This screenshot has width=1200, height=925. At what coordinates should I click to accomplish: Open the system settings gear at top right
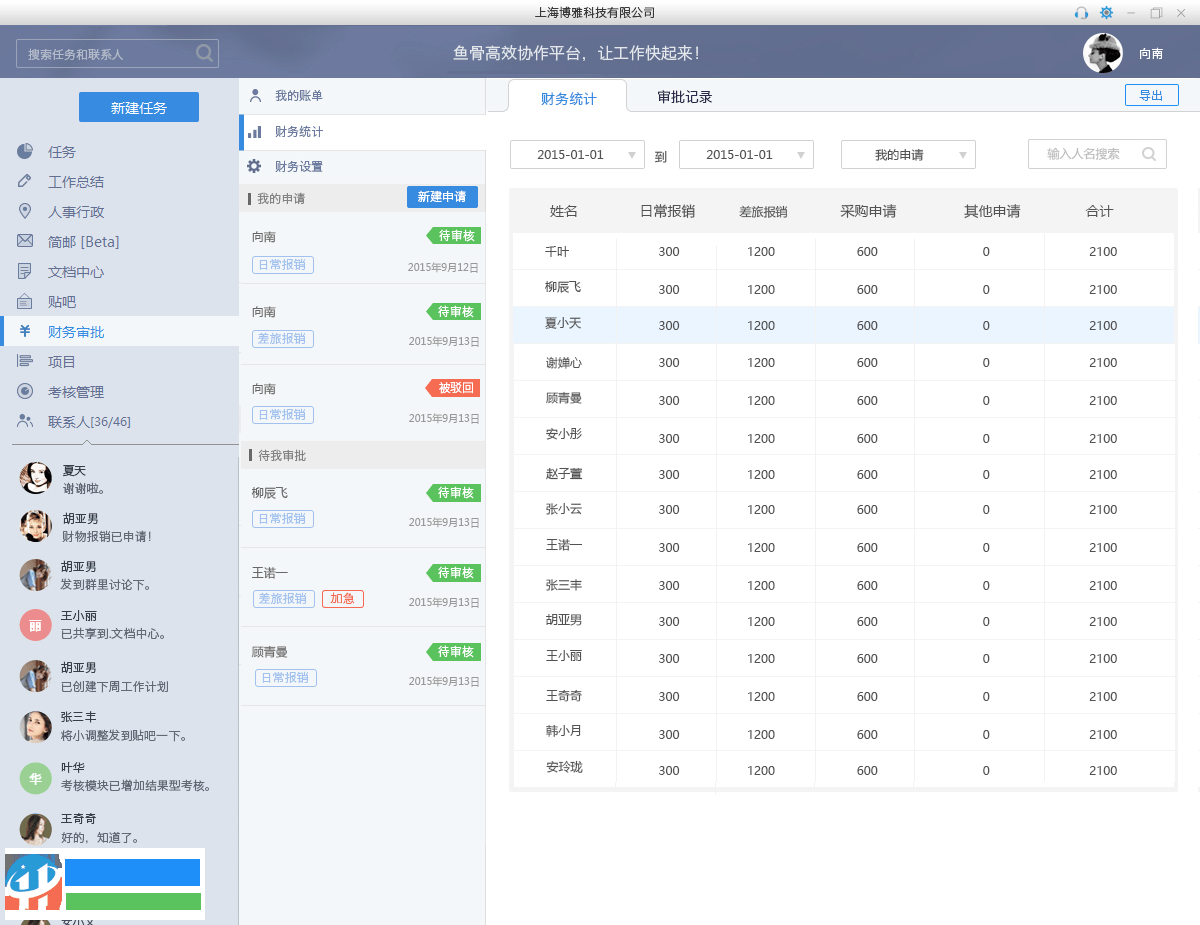coord(1106,13)
